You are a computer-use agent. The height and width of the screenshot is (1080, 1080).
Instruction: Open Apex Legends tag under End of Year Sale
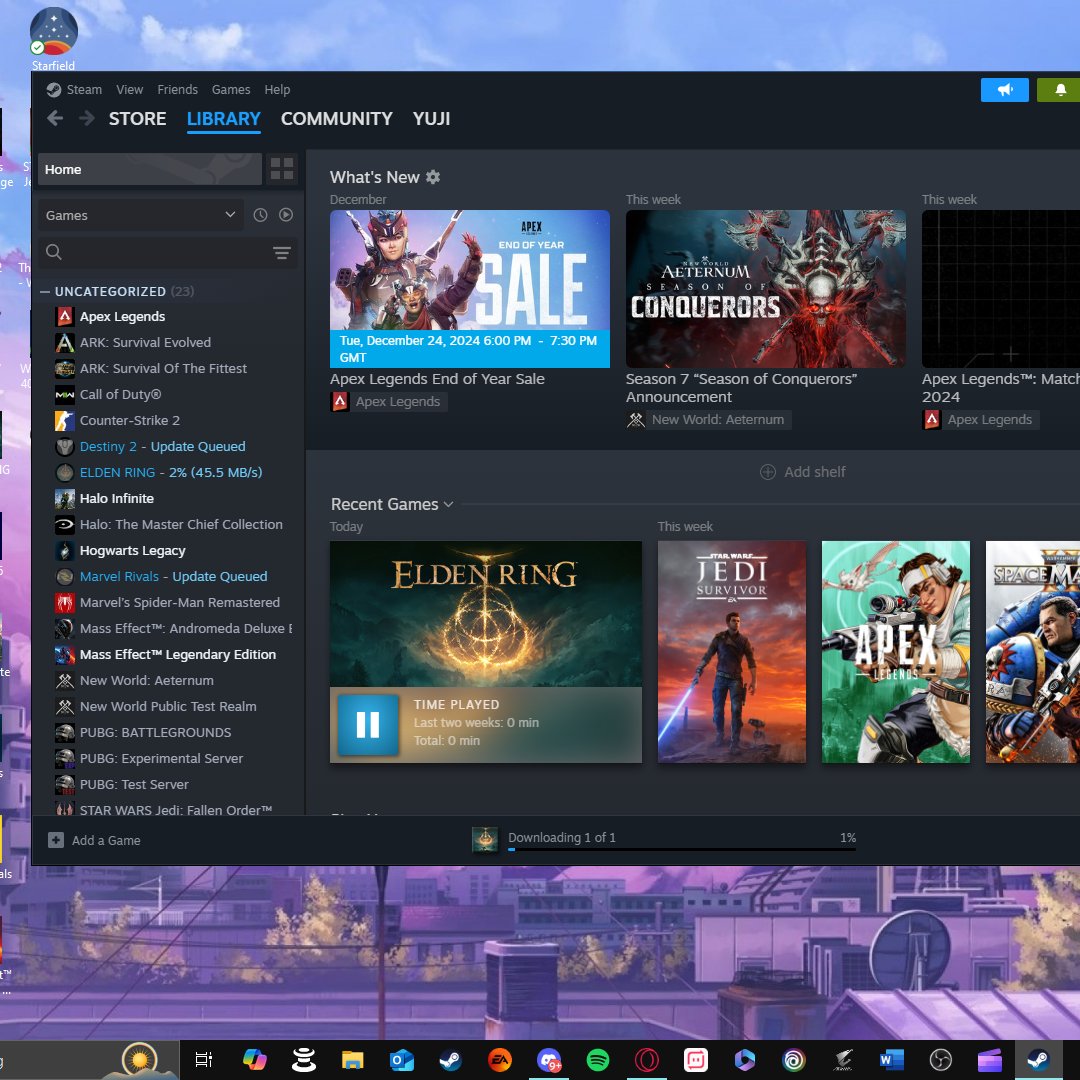click(x=389, y=402)
